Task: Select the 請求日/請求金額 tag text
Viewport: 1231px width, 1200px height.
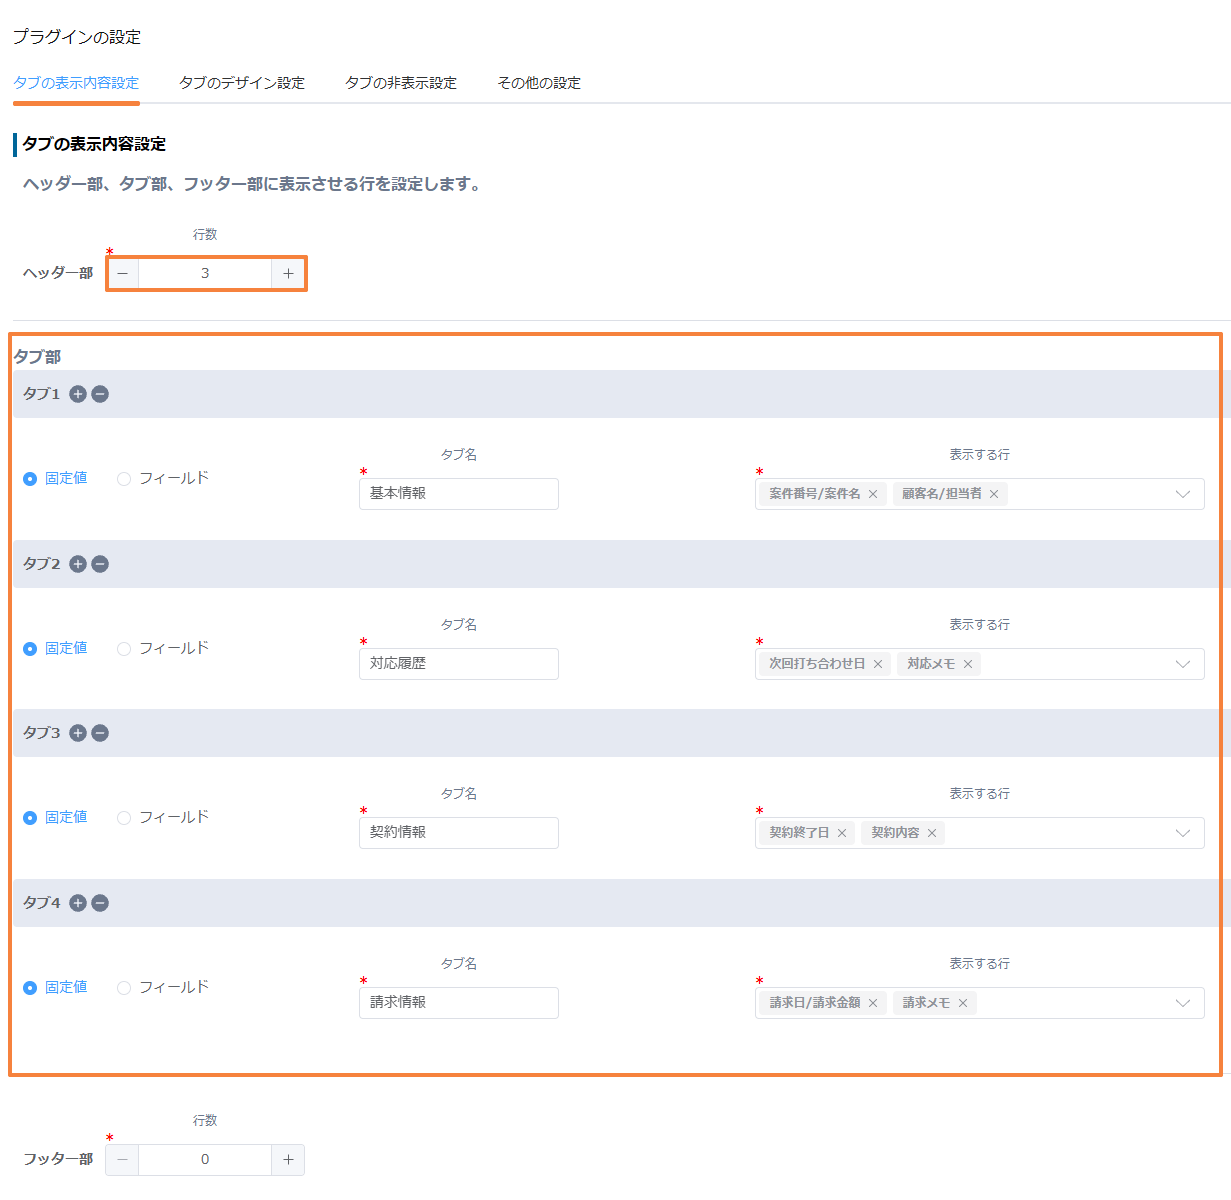Action: [815, 1003]
